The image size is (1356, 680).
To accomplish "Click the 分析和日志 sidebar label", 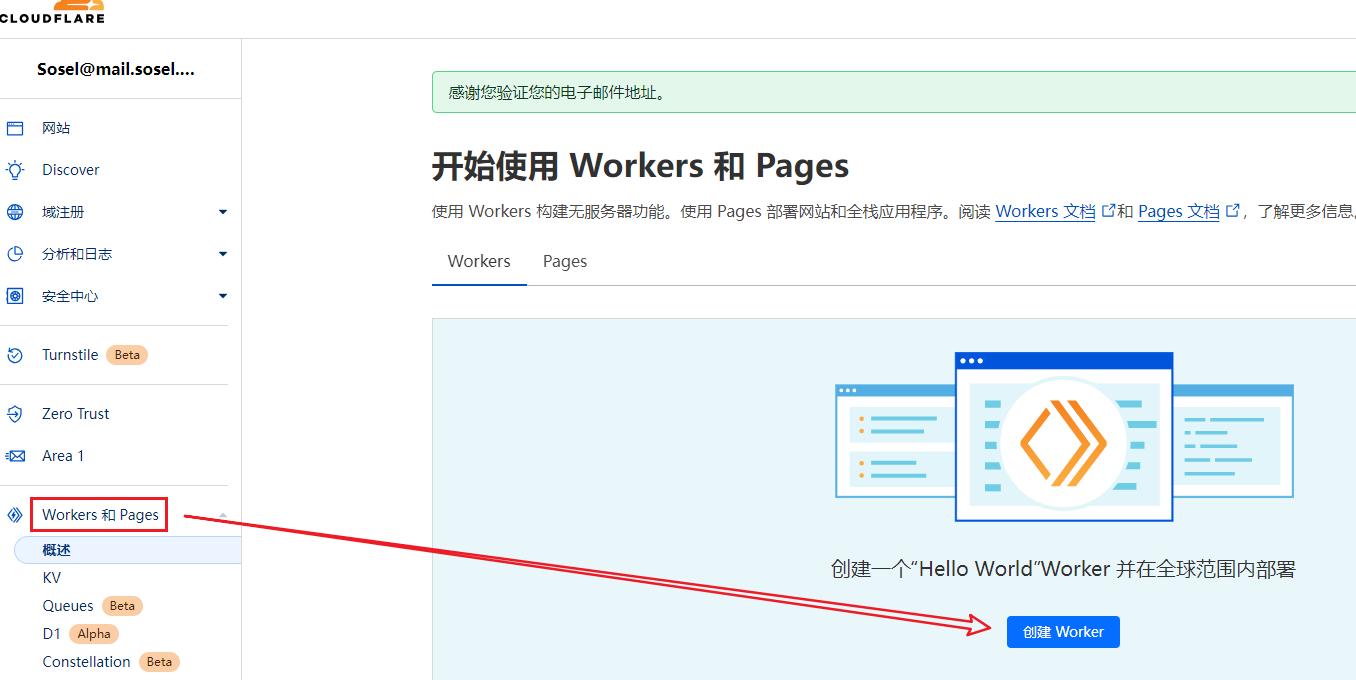I will pyautogui.click(x=77, y=254).
